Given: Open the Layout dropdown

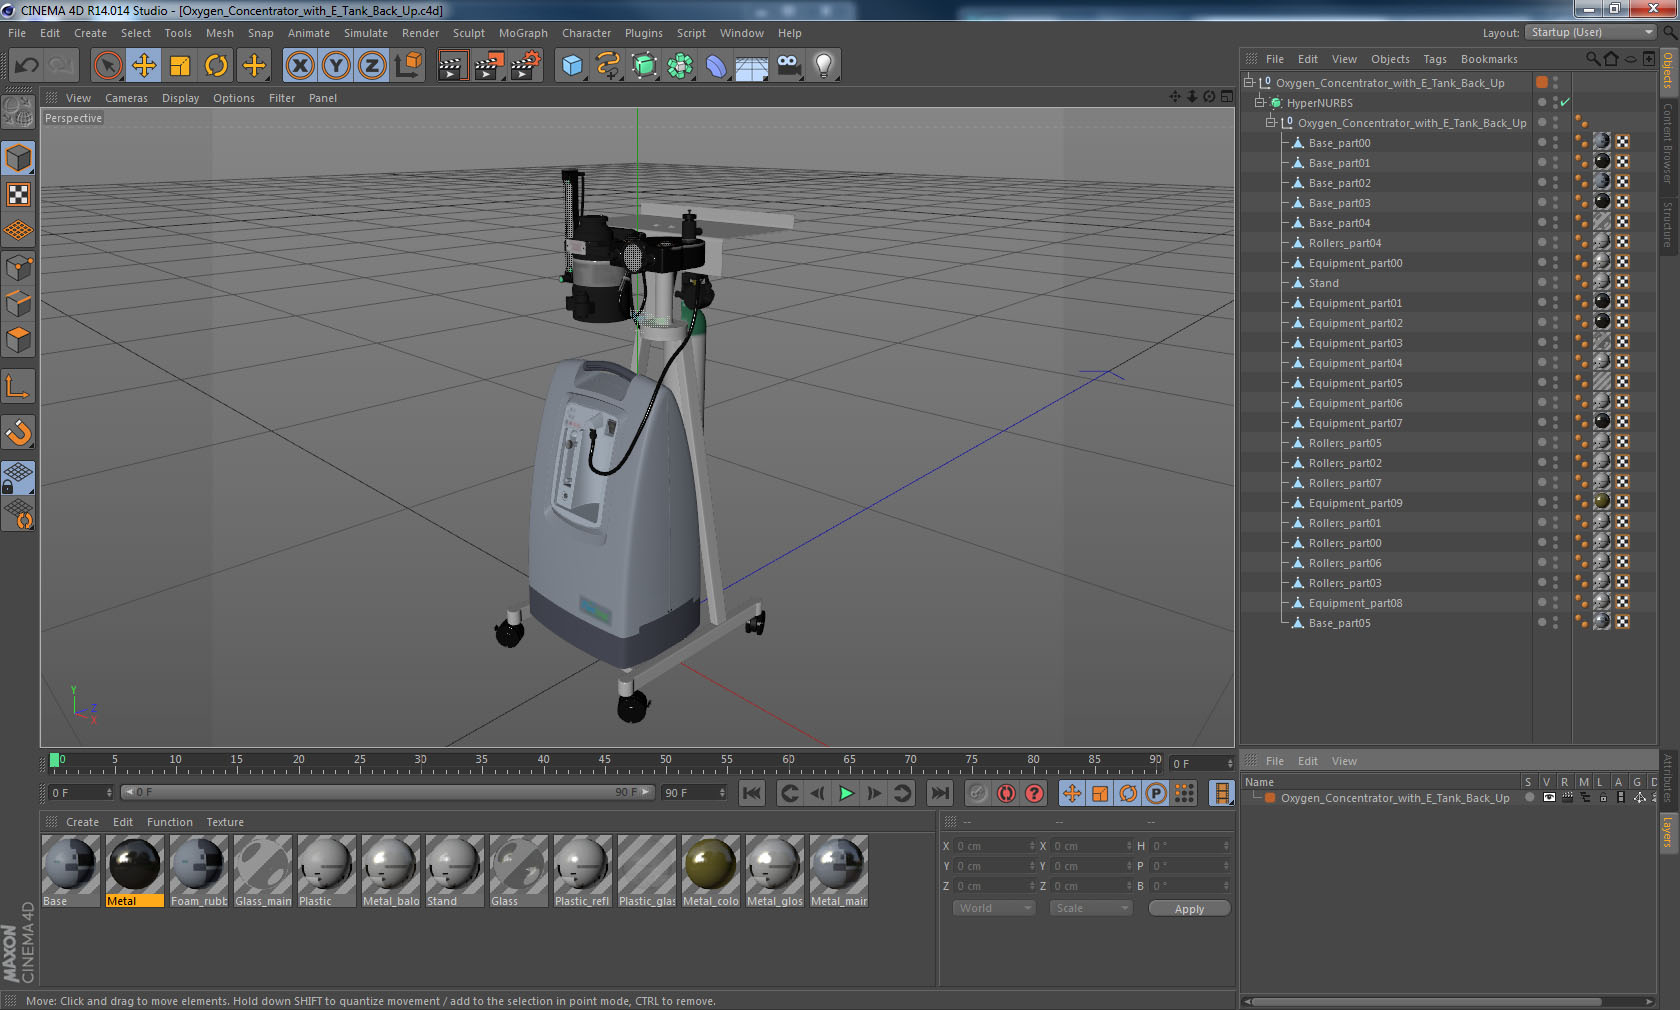Looking at the screenshot, I should click(x=1592, y=33).
